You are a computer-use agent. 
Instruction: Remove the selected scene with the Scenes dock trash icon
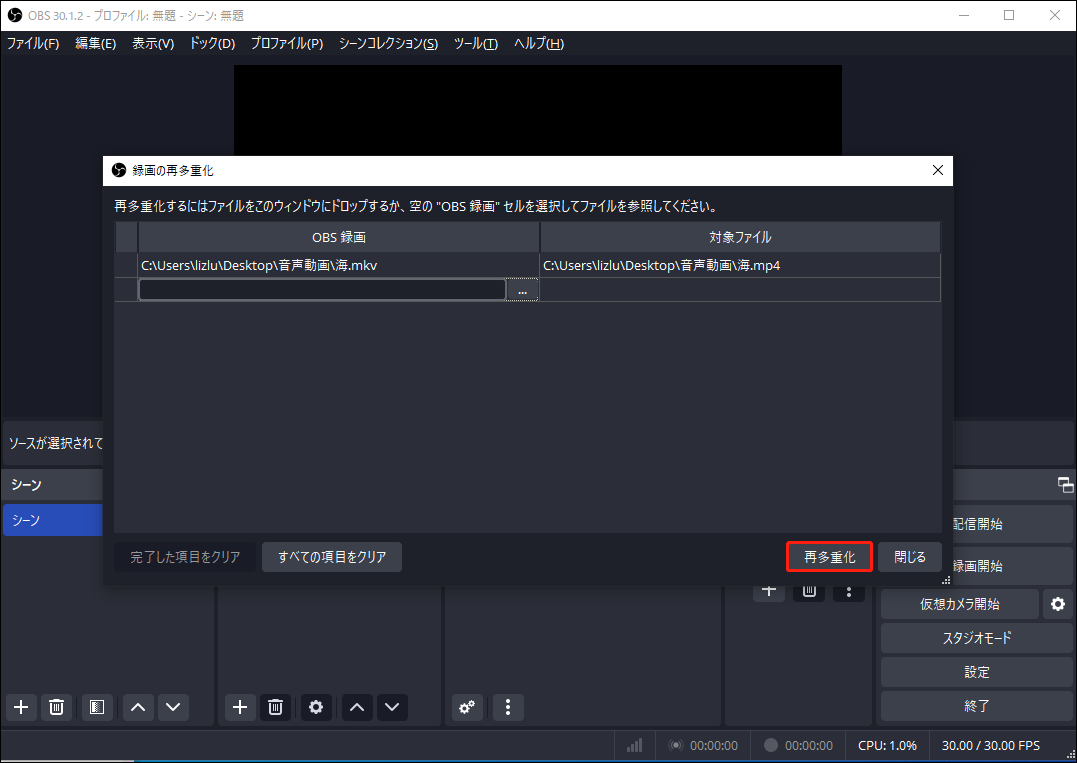(x=56, y=707)
